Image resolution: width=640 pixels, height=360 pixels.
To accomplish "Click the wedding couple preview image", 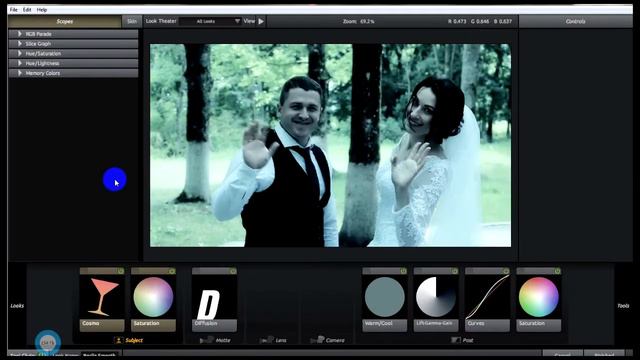I will 330,145.
